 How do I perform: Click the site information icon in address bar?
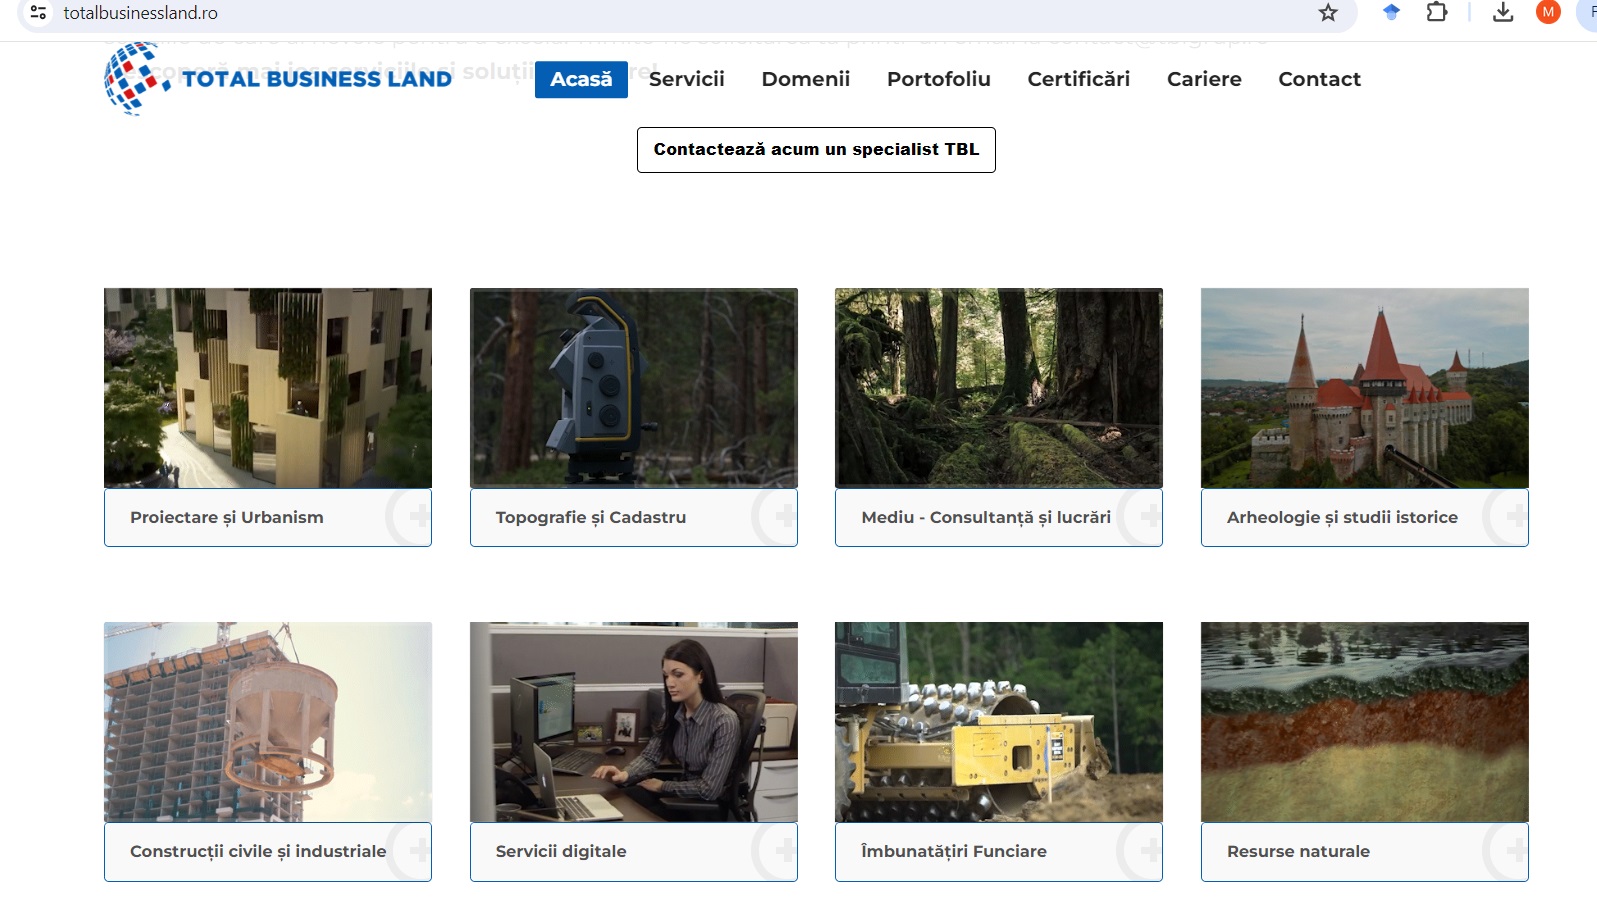(x=38, y=13)
